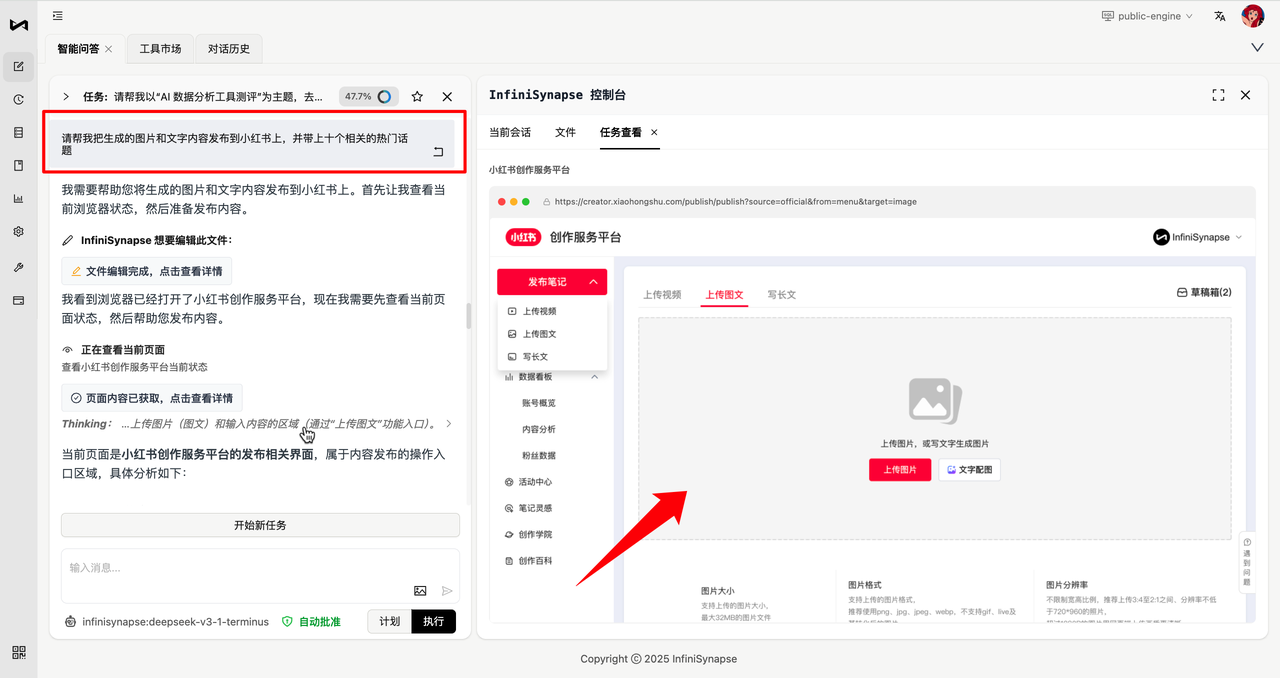Open 文件编辑完成，点击查看详情 button
The height and width of the screenshot is (678, 1280).
coord(147,271)
